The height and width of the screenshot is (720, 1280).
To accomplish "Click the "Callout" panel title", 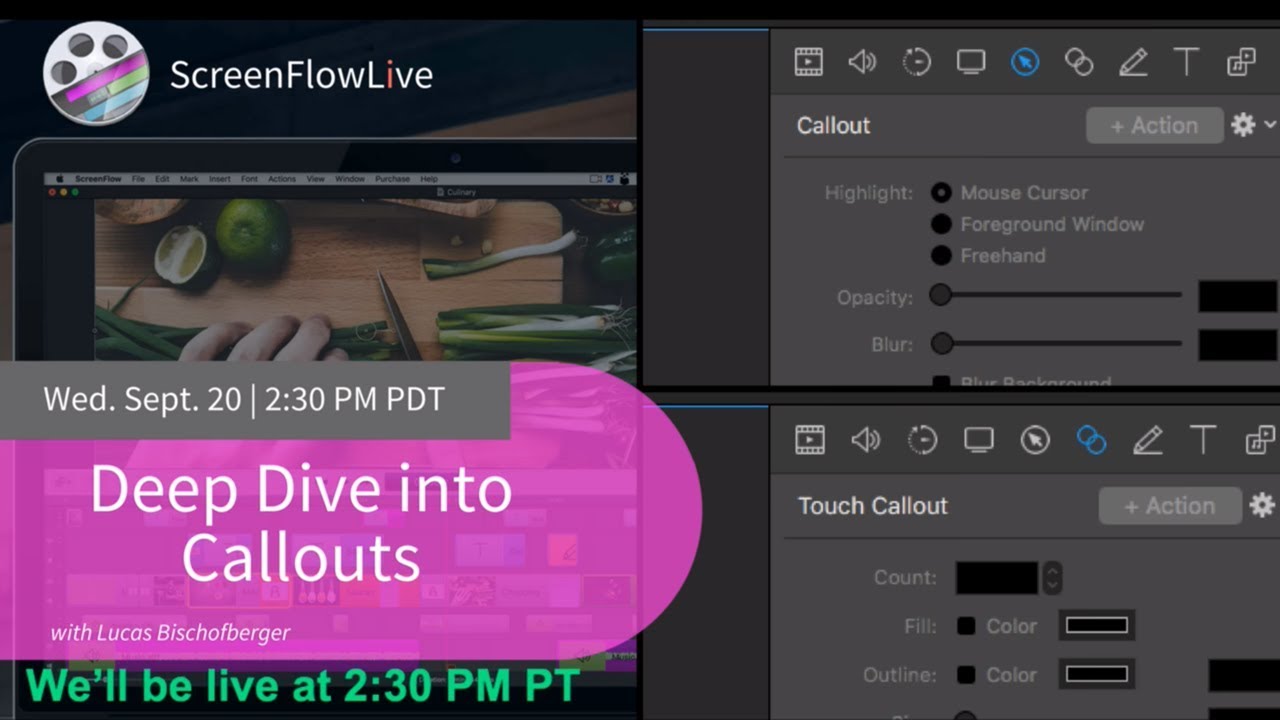I will click(833, 125).
